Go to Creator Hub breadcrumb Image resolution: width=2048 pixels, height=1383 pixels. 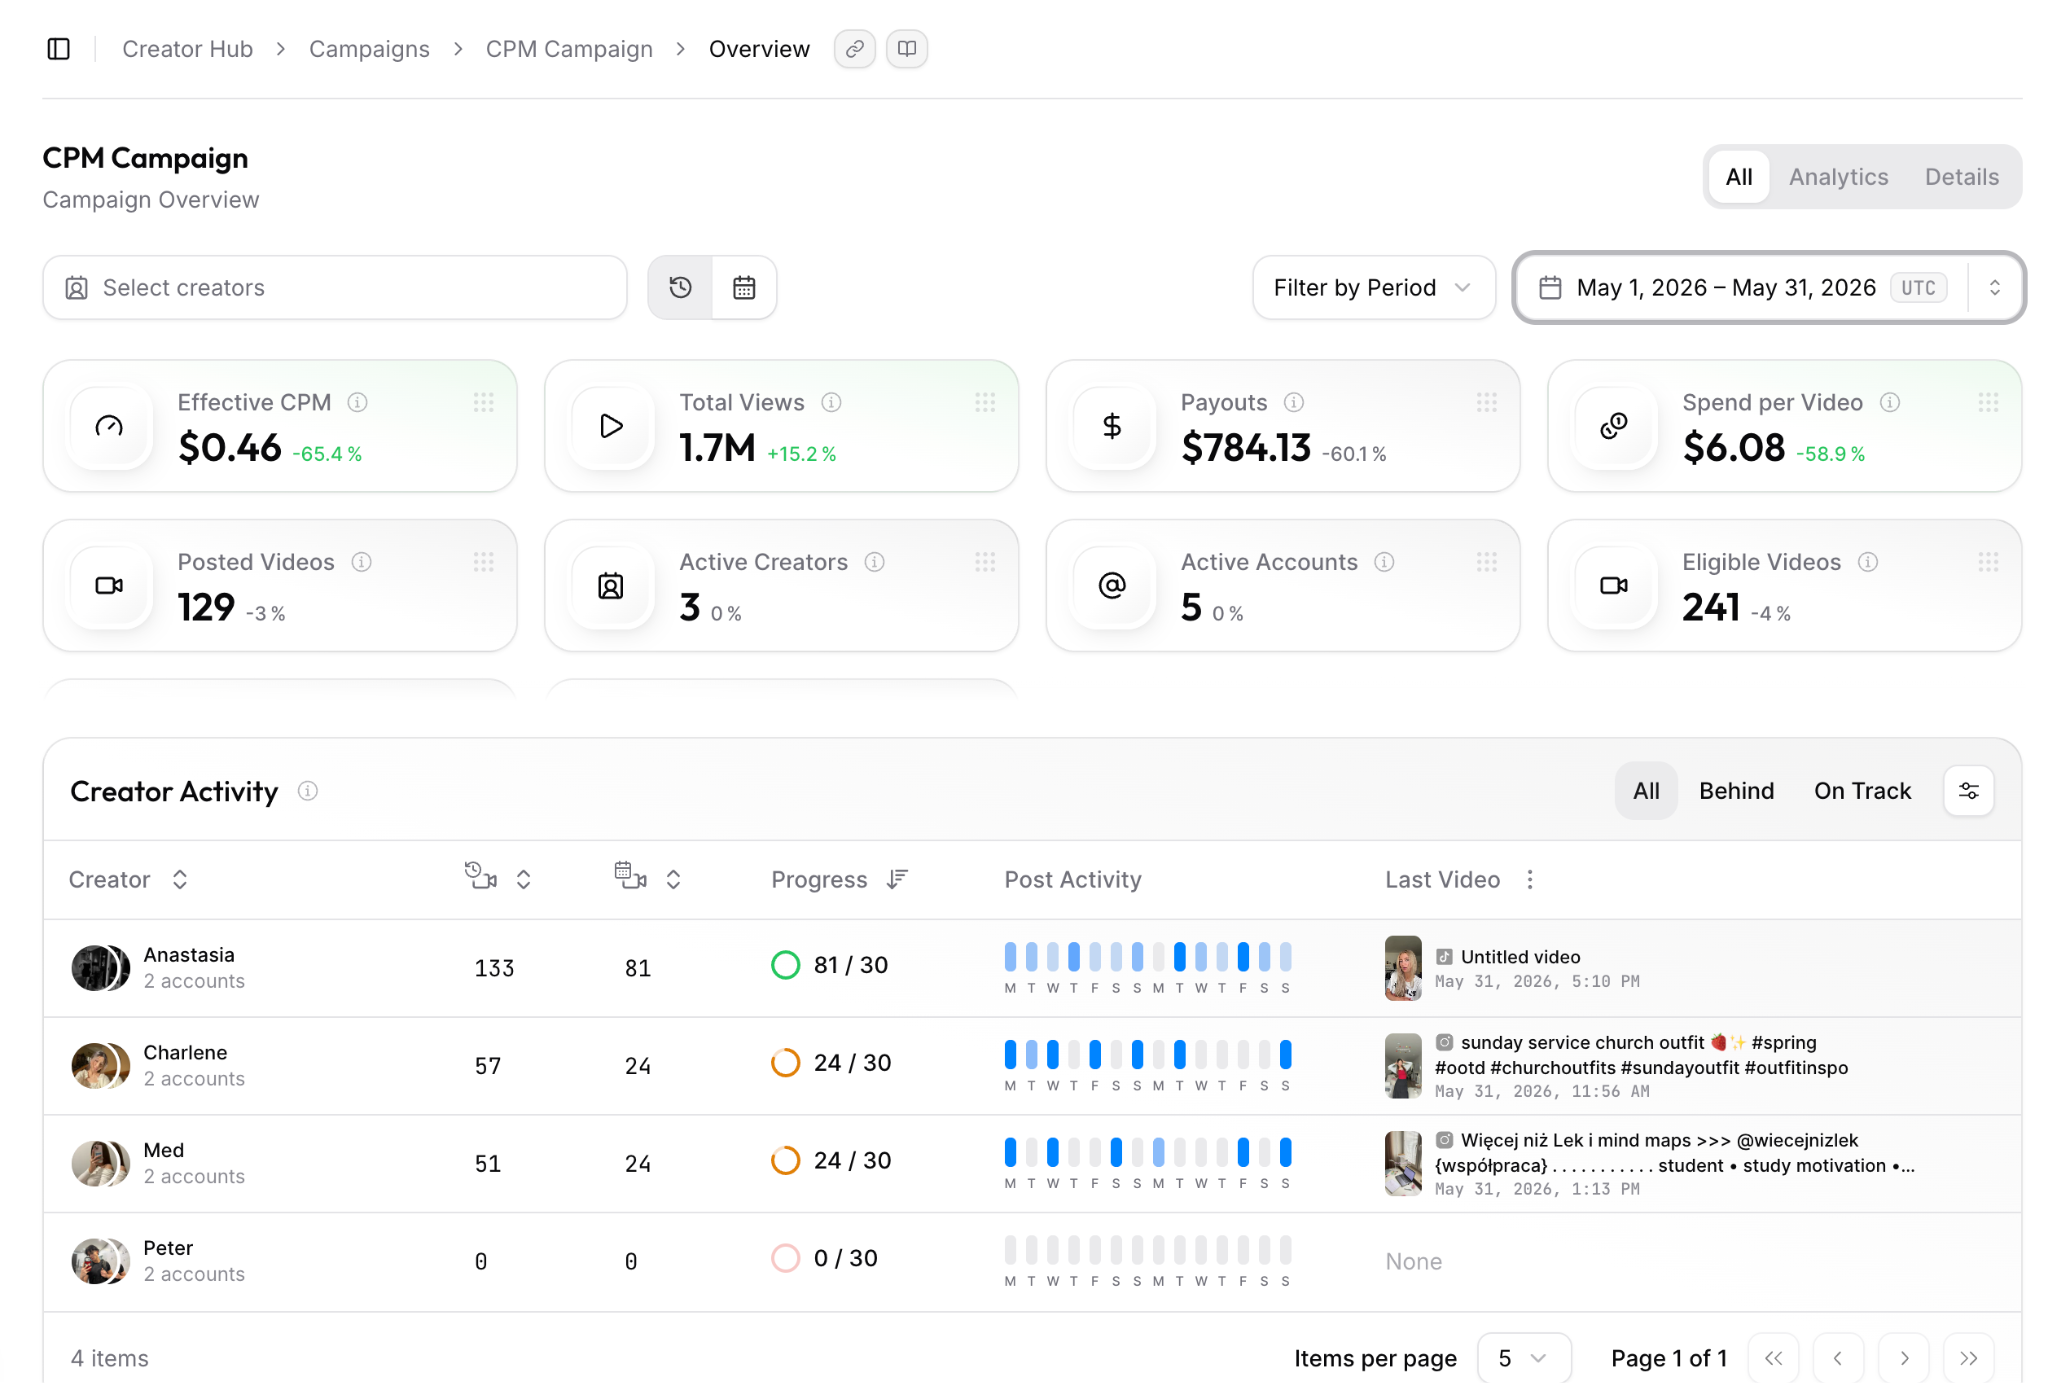pyautogui.click(x=187, y=49)
